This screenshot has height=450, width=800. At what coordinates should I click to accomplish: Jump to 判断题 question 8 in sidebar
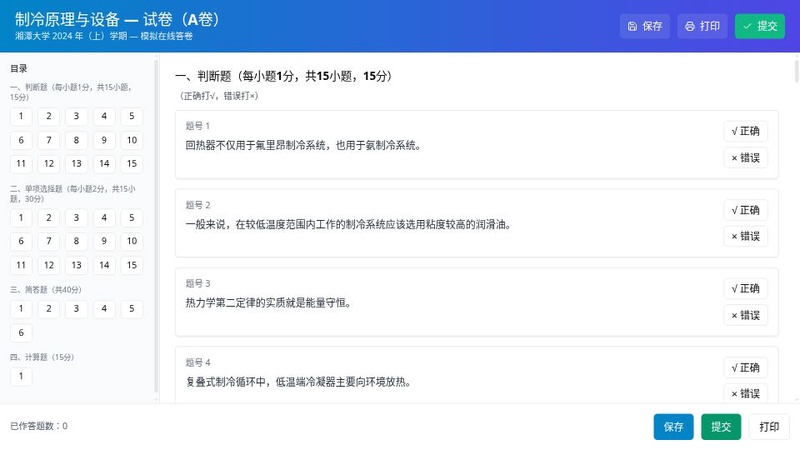click(76, 140)
